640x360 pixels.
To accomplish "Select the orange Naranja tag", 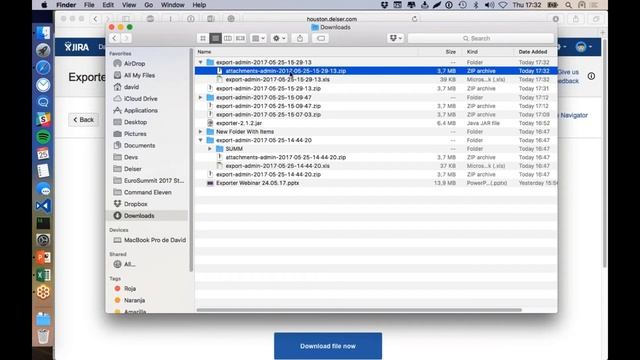I will click(x=134, y=300).
